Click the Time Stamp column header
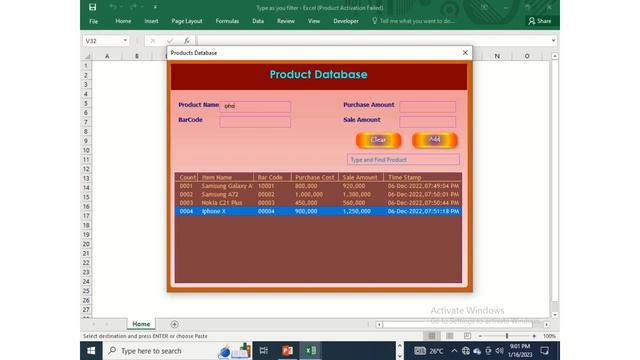This screenshot has width=640, height=360. (x=422, y=177)
